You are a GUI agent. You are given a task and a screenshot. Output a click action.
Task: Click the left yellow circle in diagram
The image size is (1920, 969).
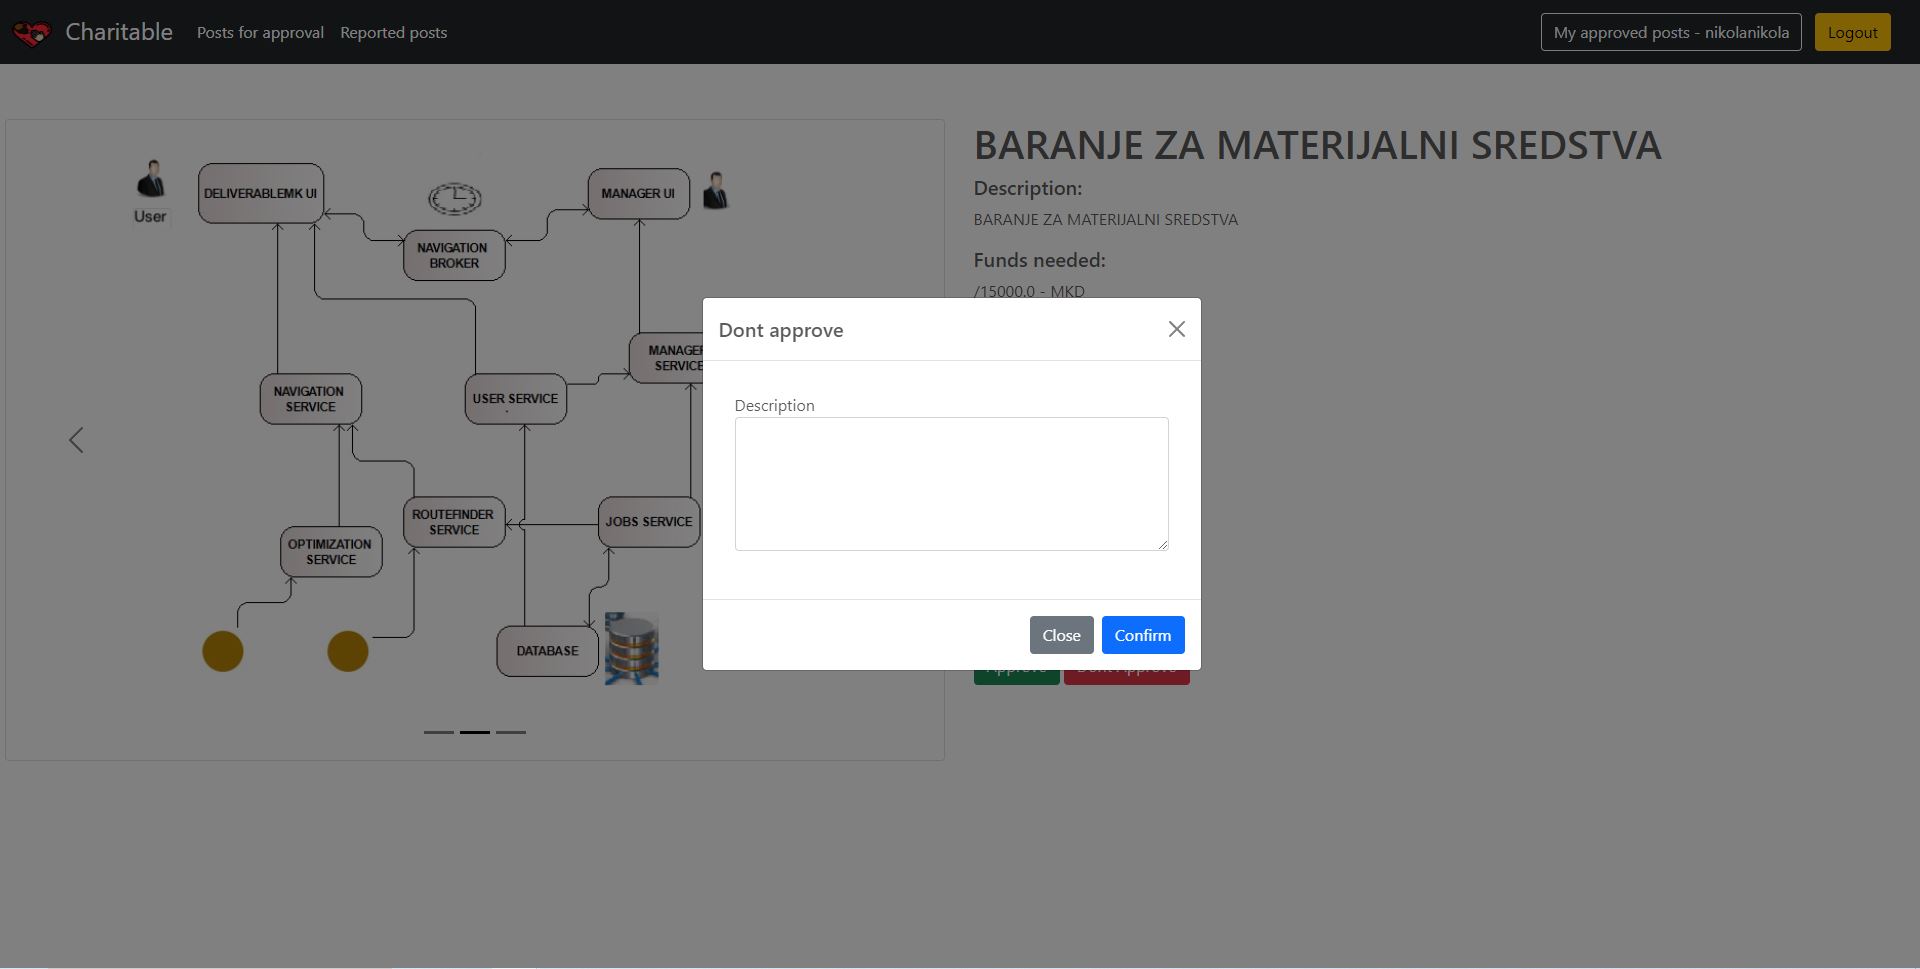coord(223,652)
